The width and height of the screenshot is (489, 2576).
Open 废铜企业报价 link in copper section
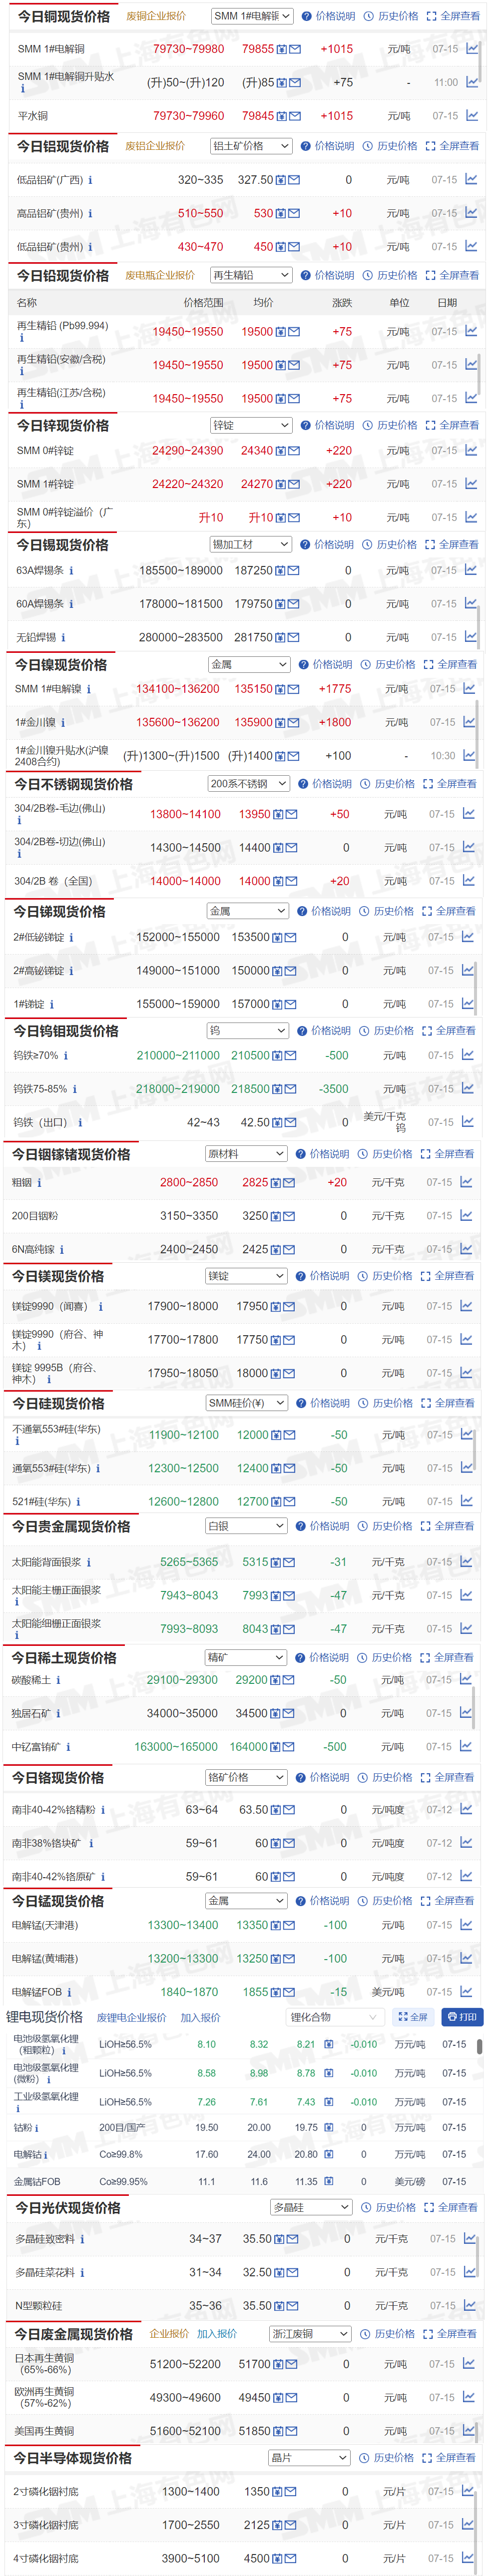156,16
